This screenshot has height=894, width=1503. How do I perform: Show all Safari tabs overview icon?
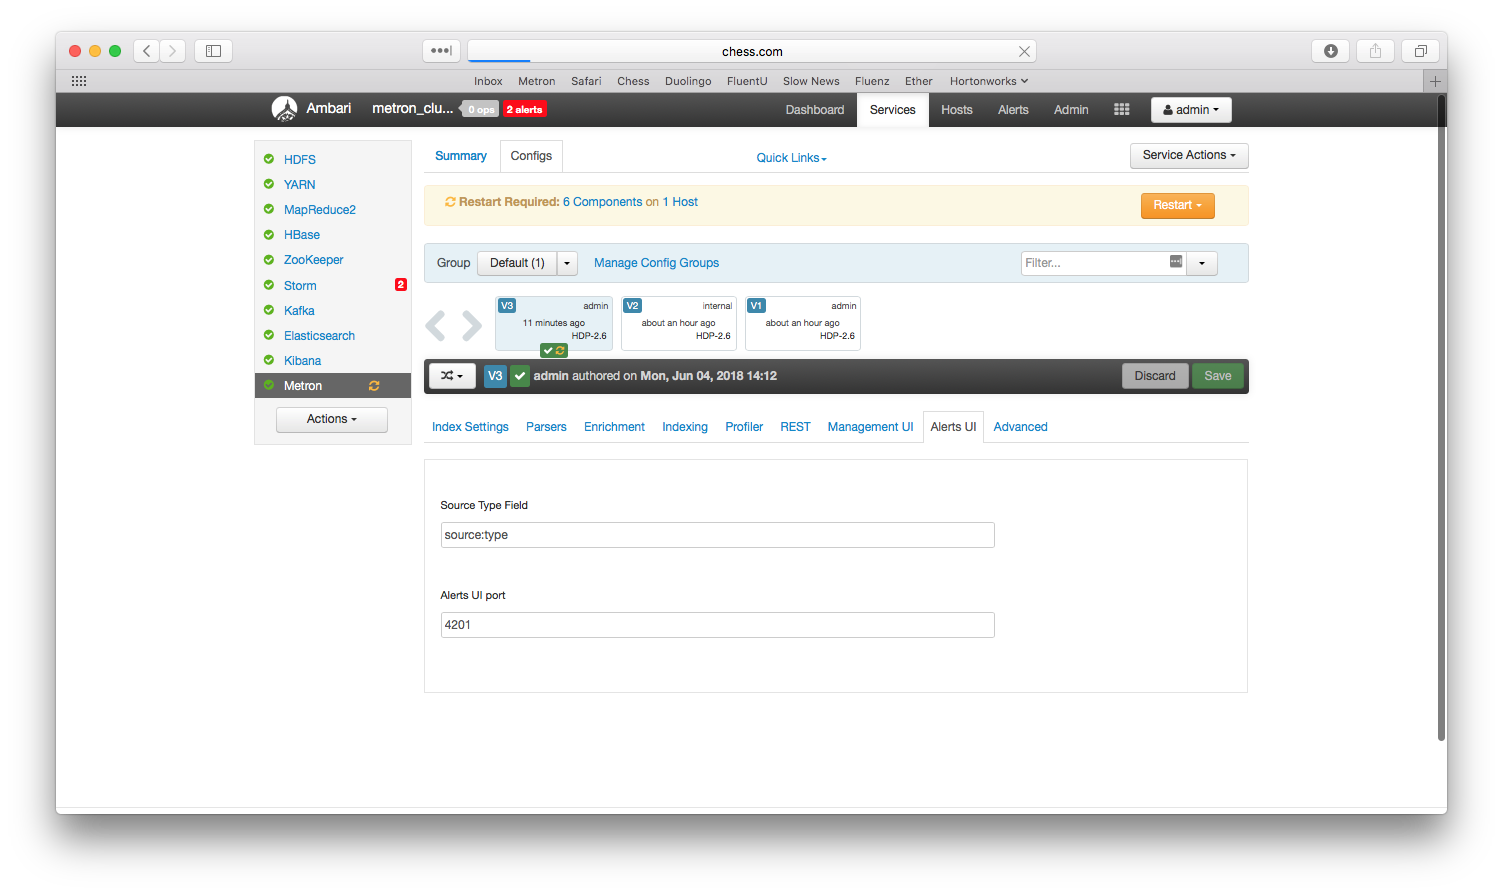pos(1420,51)
